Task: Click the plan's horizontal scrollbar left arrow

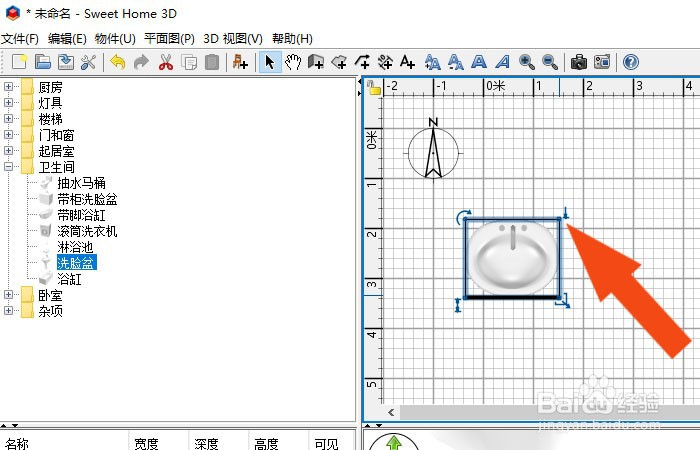Action: 391,412
